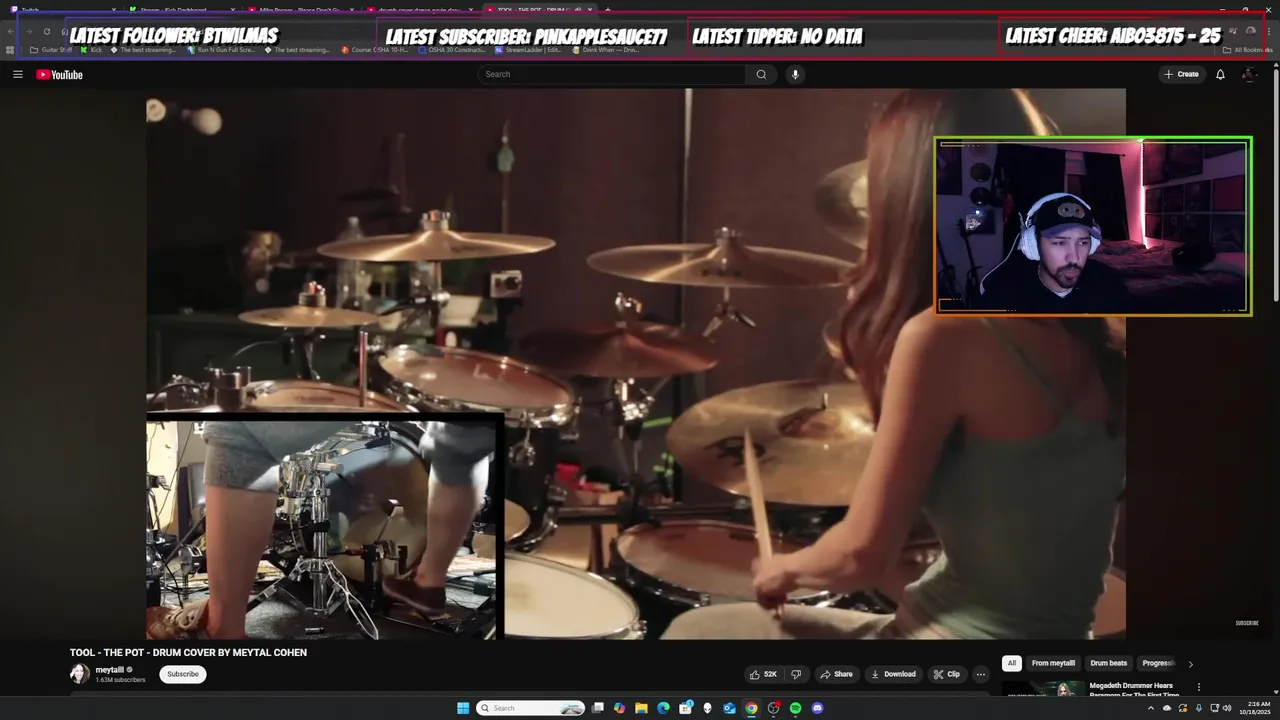Open a new browser tab
The width and height of the screenshot is (1280, 720).
coord(608,10)
